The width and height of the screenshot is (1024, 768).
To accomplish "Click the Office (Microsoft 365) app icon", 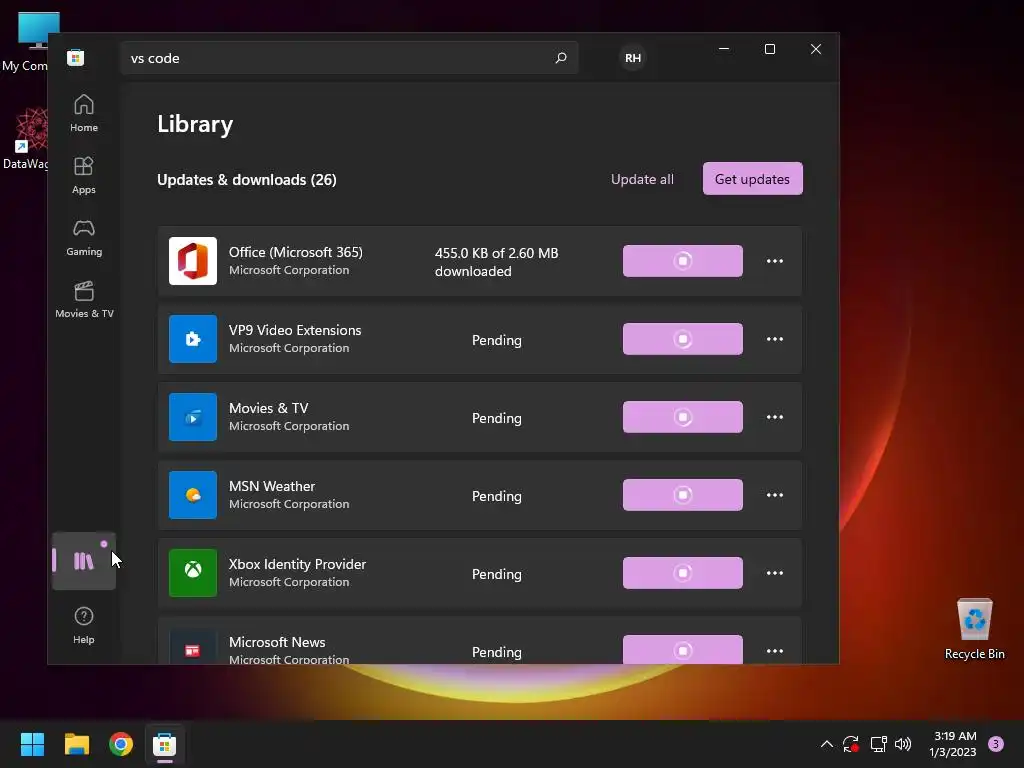I will point(193,261).
